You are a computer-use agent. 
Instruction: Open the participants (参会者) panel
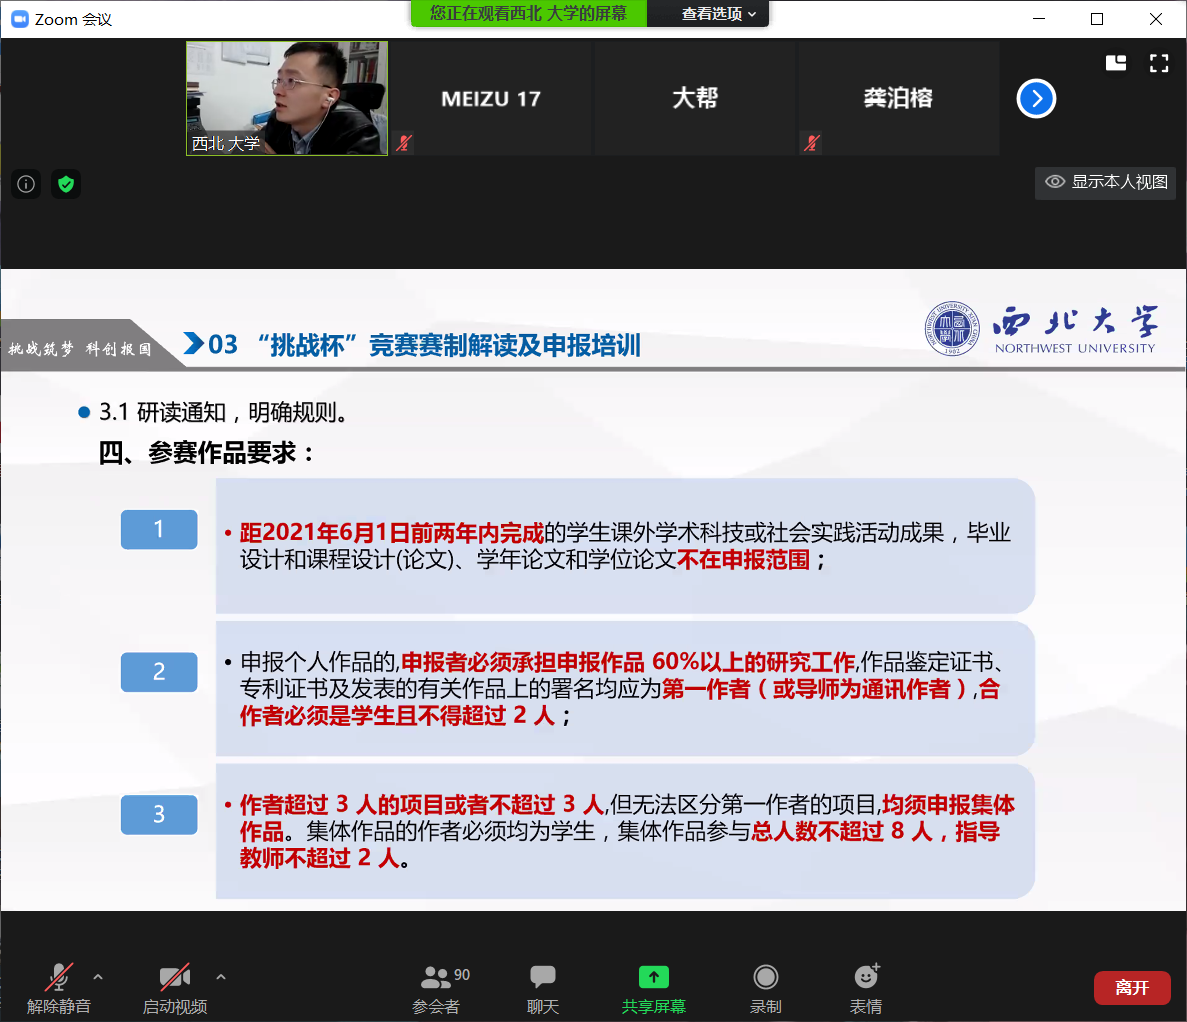tap(437, 987)
